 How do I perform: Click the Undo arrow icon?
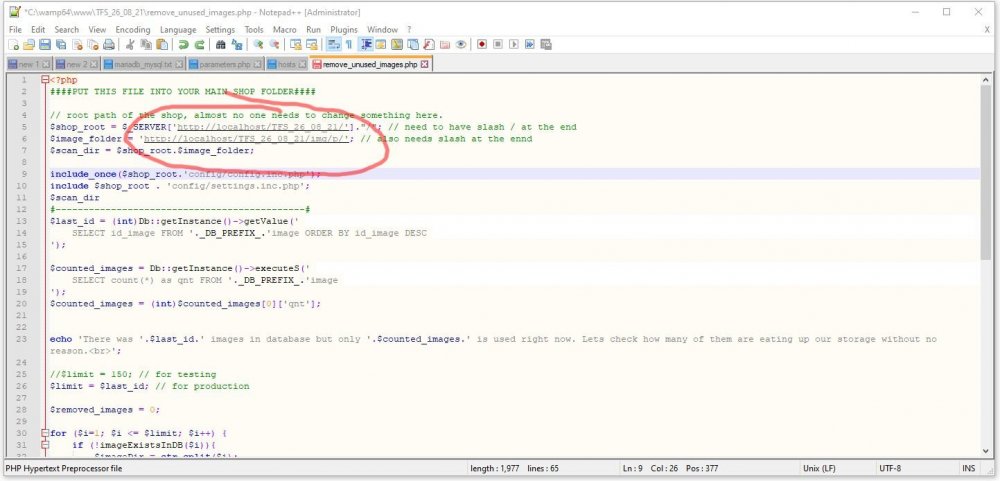coord(184,45)
